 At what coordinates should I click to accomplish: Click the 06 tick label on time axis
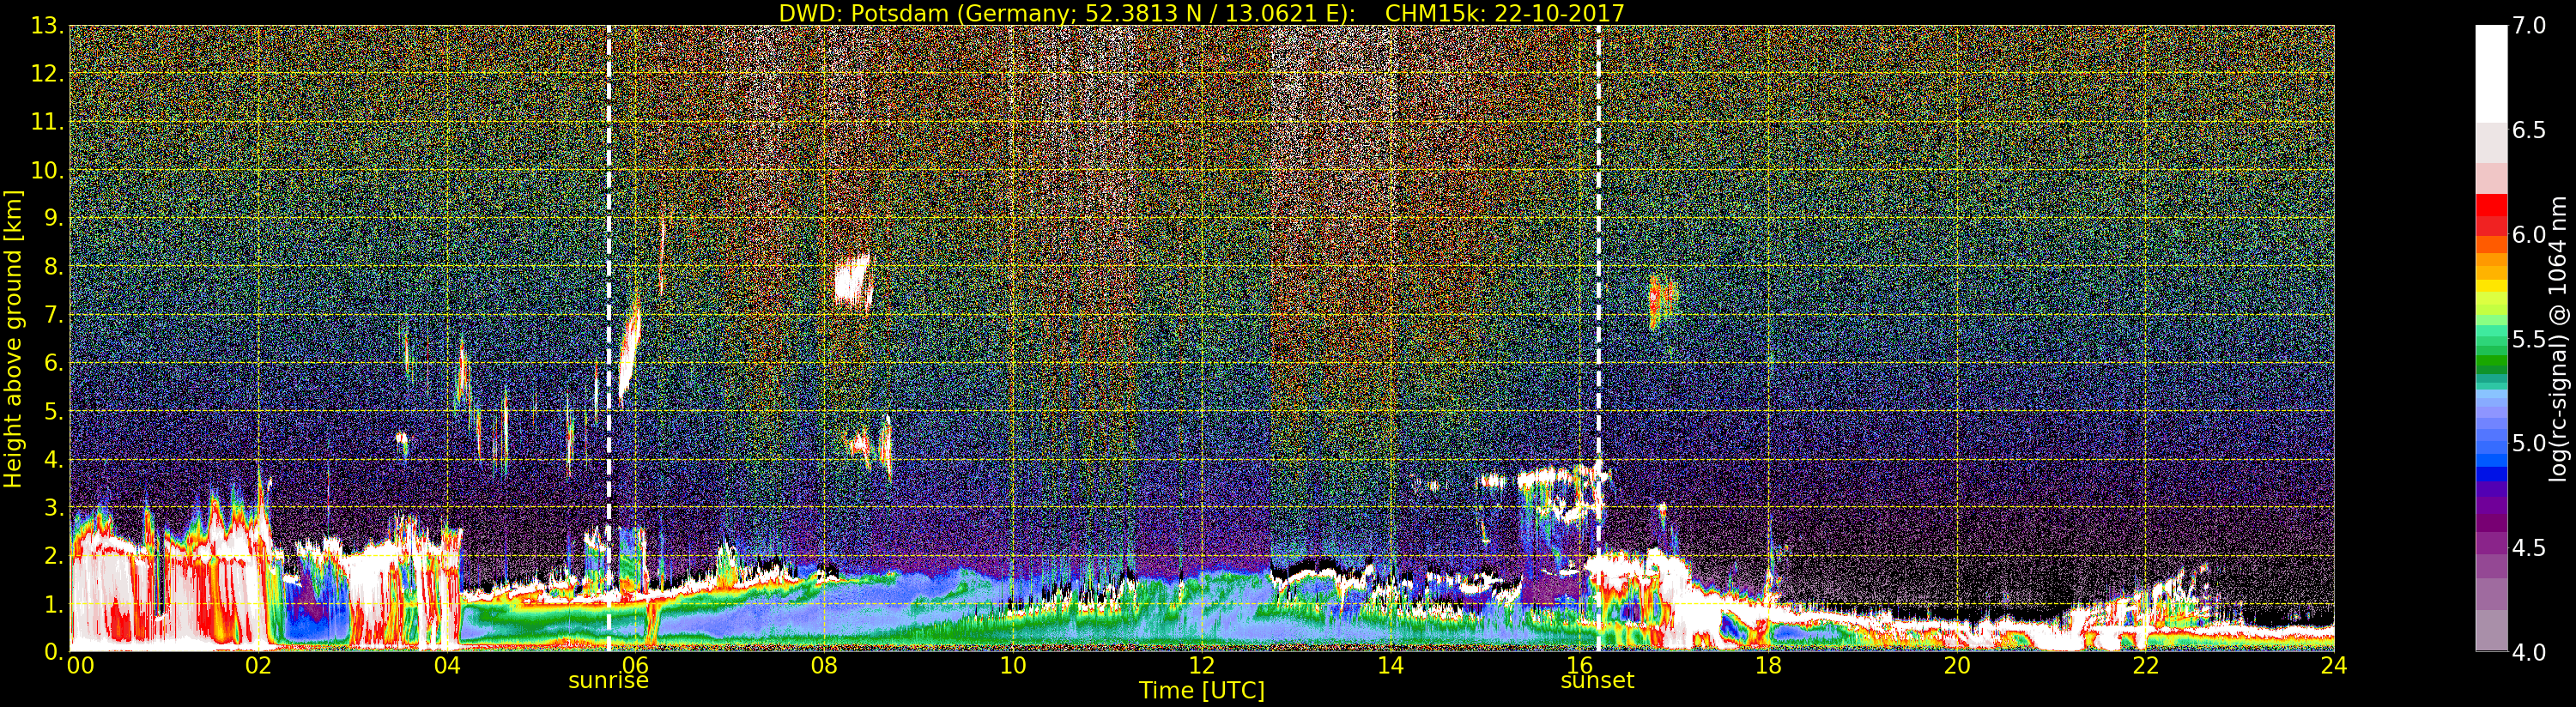tap(636, 666)
